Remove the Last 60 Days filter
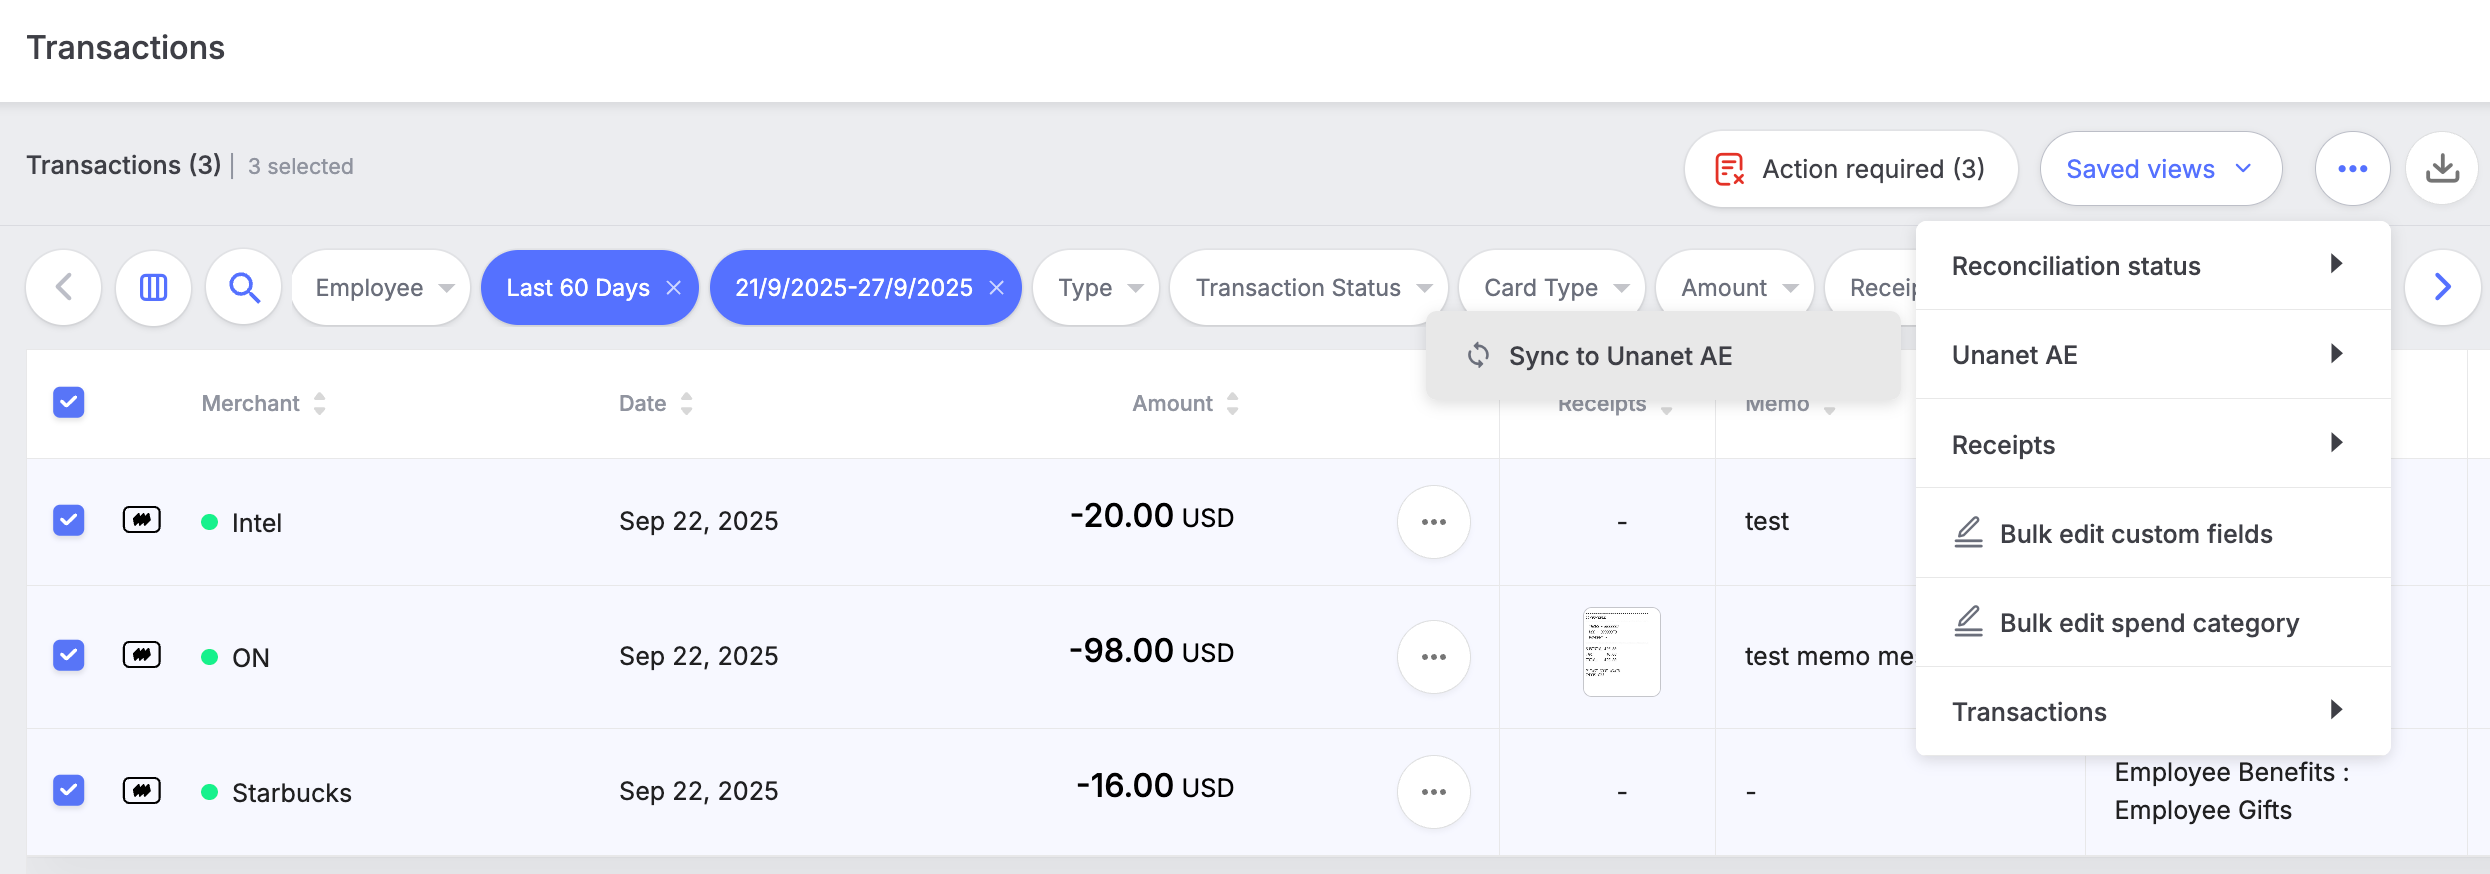Viewport: 2490px width, 874px height. (x=674, y=288)
